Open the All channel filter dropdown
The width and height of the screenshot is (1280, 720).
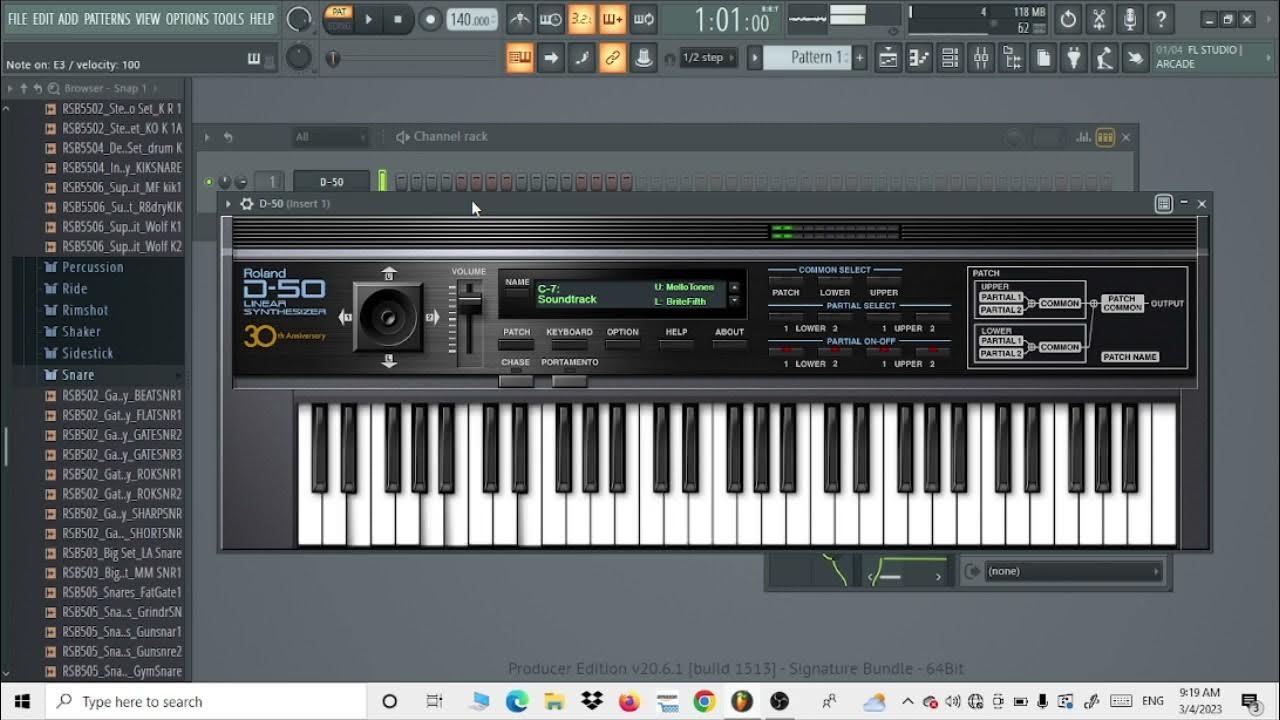click(x=329, y=137)
